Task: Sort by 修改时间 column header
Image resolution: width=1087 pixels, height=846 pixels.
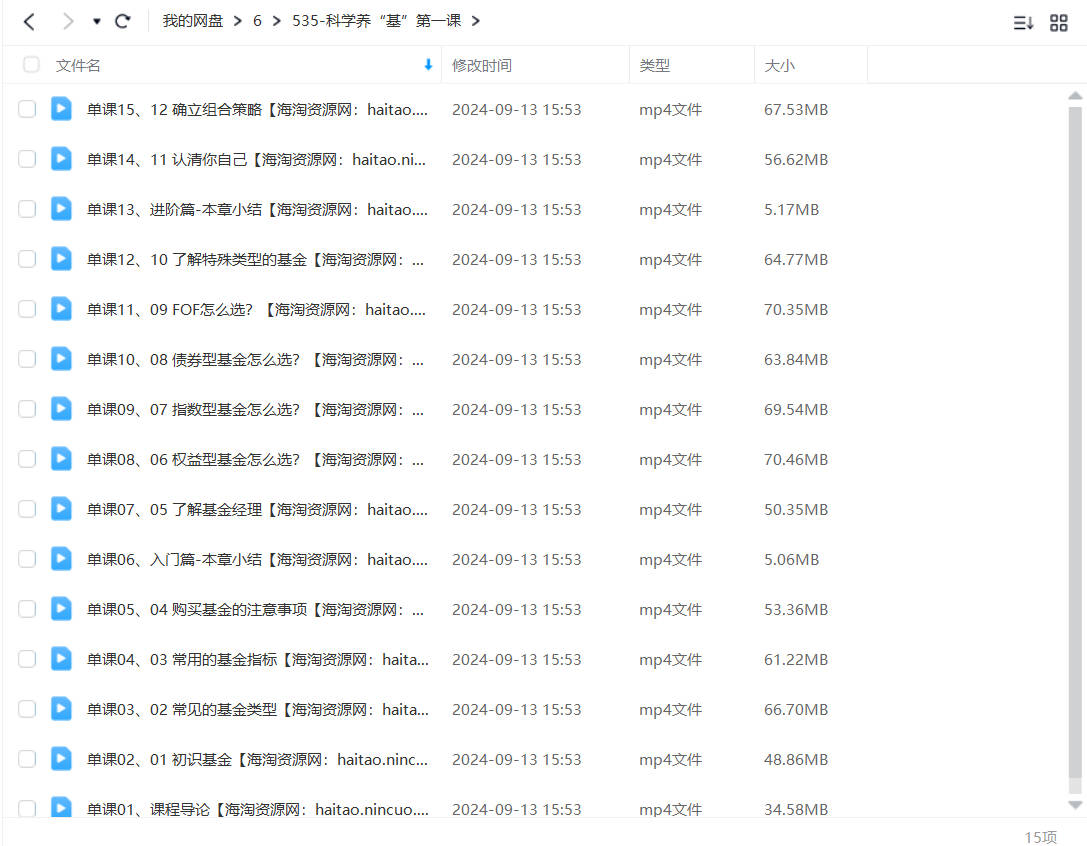Action: tap(482, 65)
